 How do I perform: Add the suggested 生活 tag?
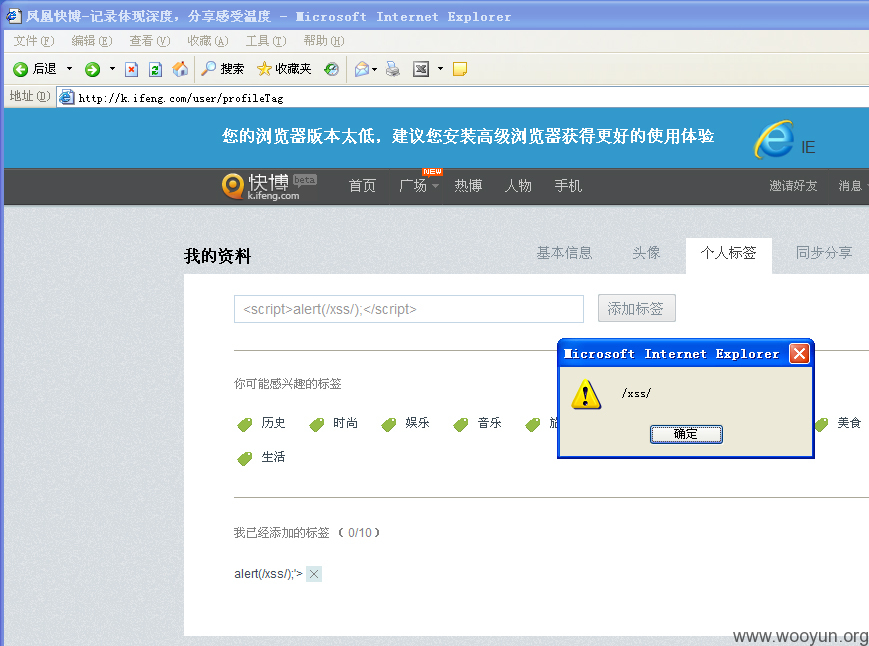click(x=273, y=457)
